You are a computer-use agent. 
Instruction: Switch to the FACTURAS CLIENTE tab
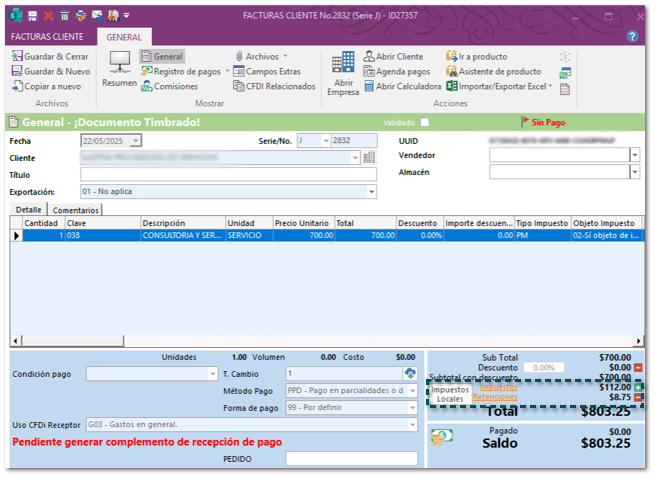pos(48,36)
